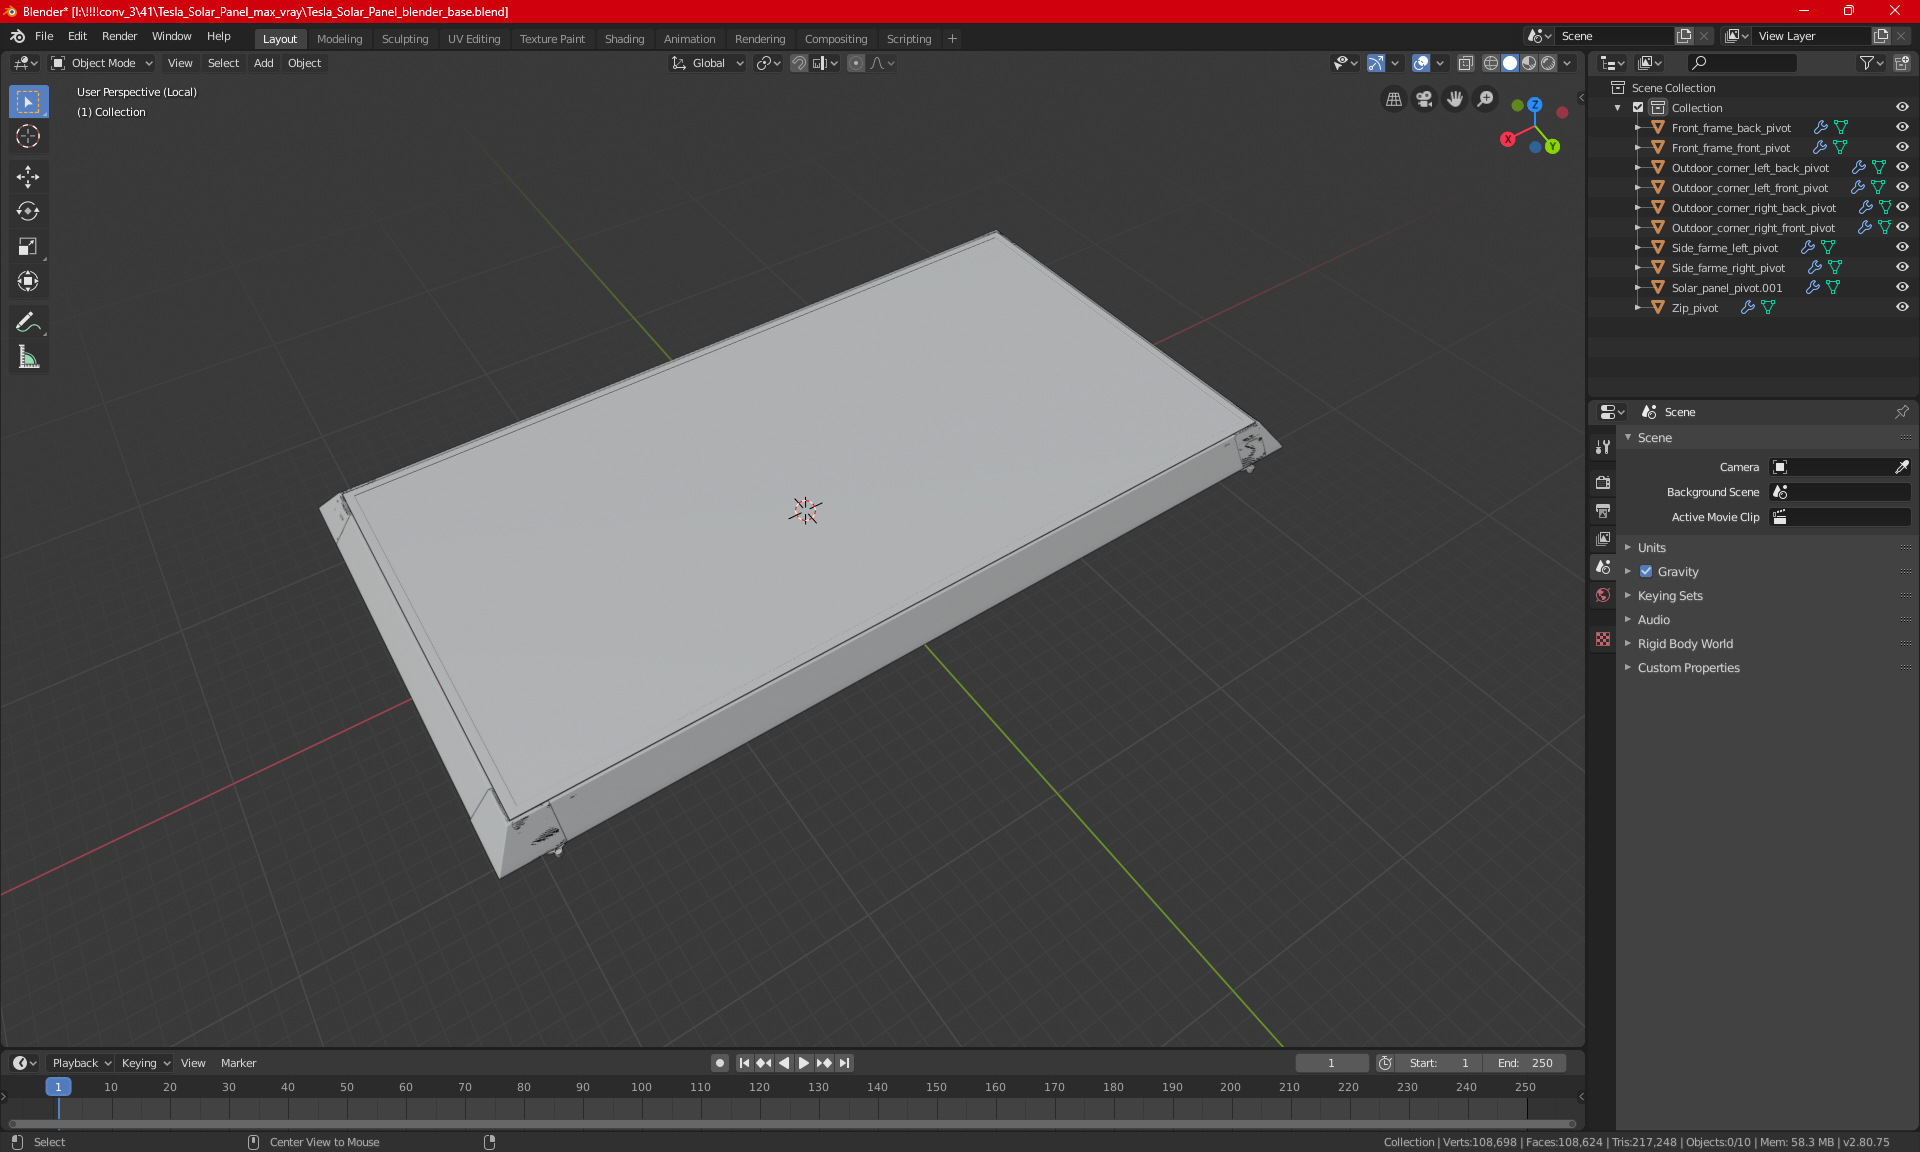Viewport: 1920px width, 1152px height.
Task: Hide Side_farme_left_pivot with eye icon
Action: click(x=1902, y=248)
